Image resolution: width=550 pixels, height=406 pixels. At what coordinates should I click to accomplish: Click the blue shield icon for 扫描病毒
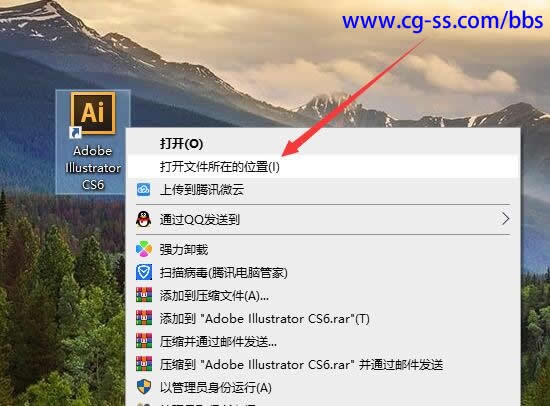[x=144, y=272]
